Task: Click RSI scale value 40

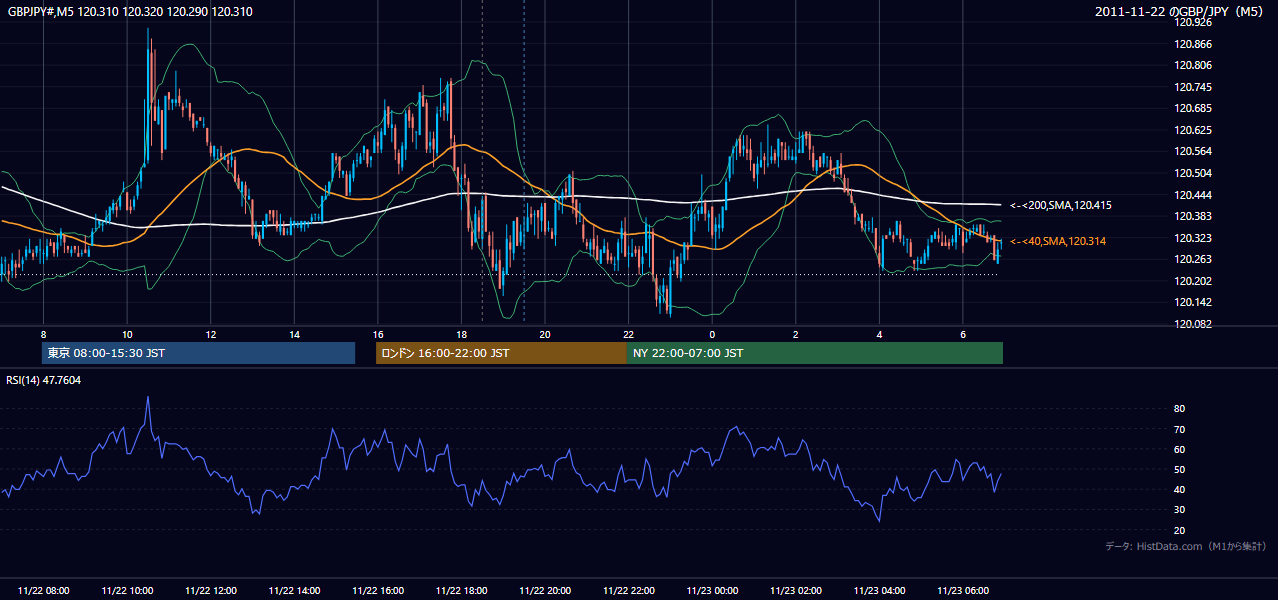Action: click(1180, 489)
